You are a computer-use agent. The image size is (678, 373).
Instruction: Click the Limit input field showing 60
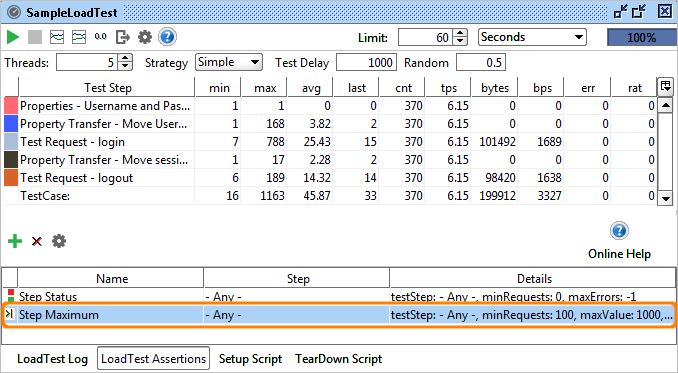point(425,37)
